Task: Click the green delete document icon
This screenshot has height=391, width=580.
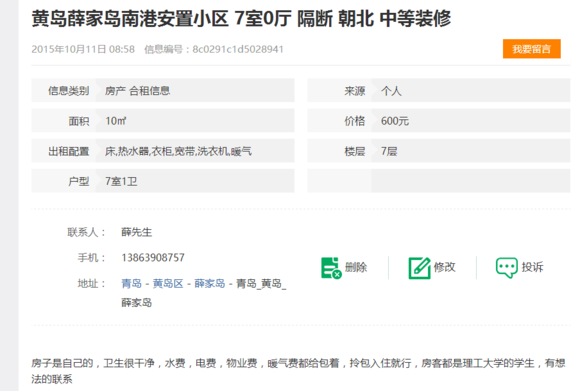Action: click(331, 267)
